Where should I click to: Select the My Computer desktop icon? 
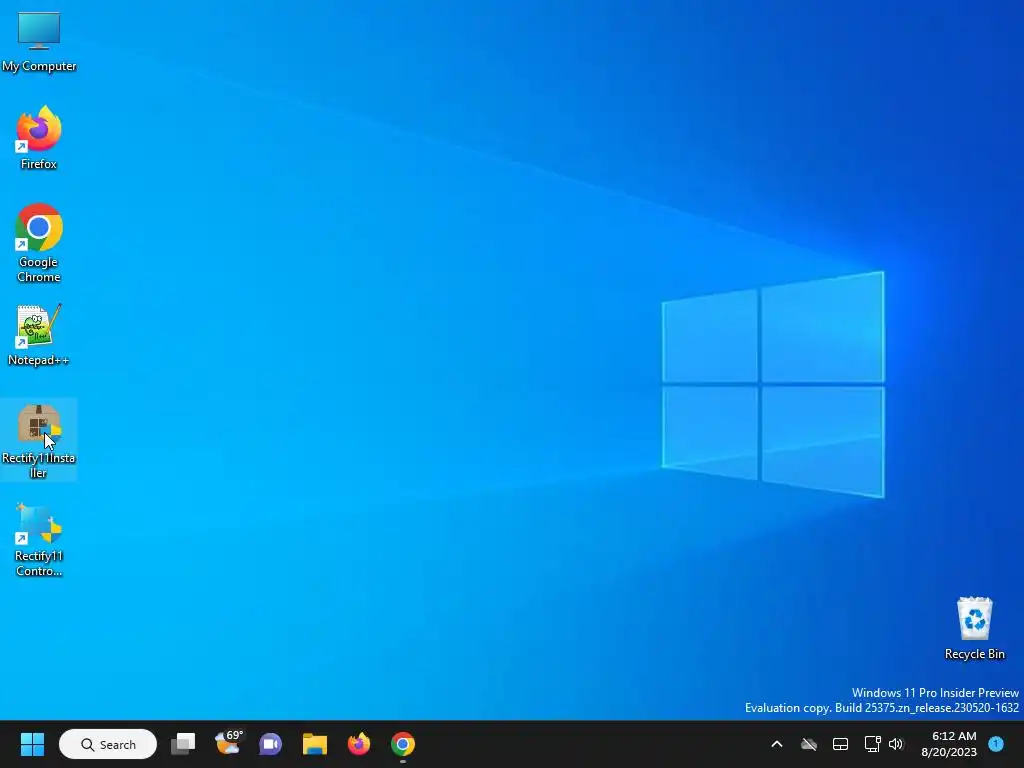coord(39,41)
